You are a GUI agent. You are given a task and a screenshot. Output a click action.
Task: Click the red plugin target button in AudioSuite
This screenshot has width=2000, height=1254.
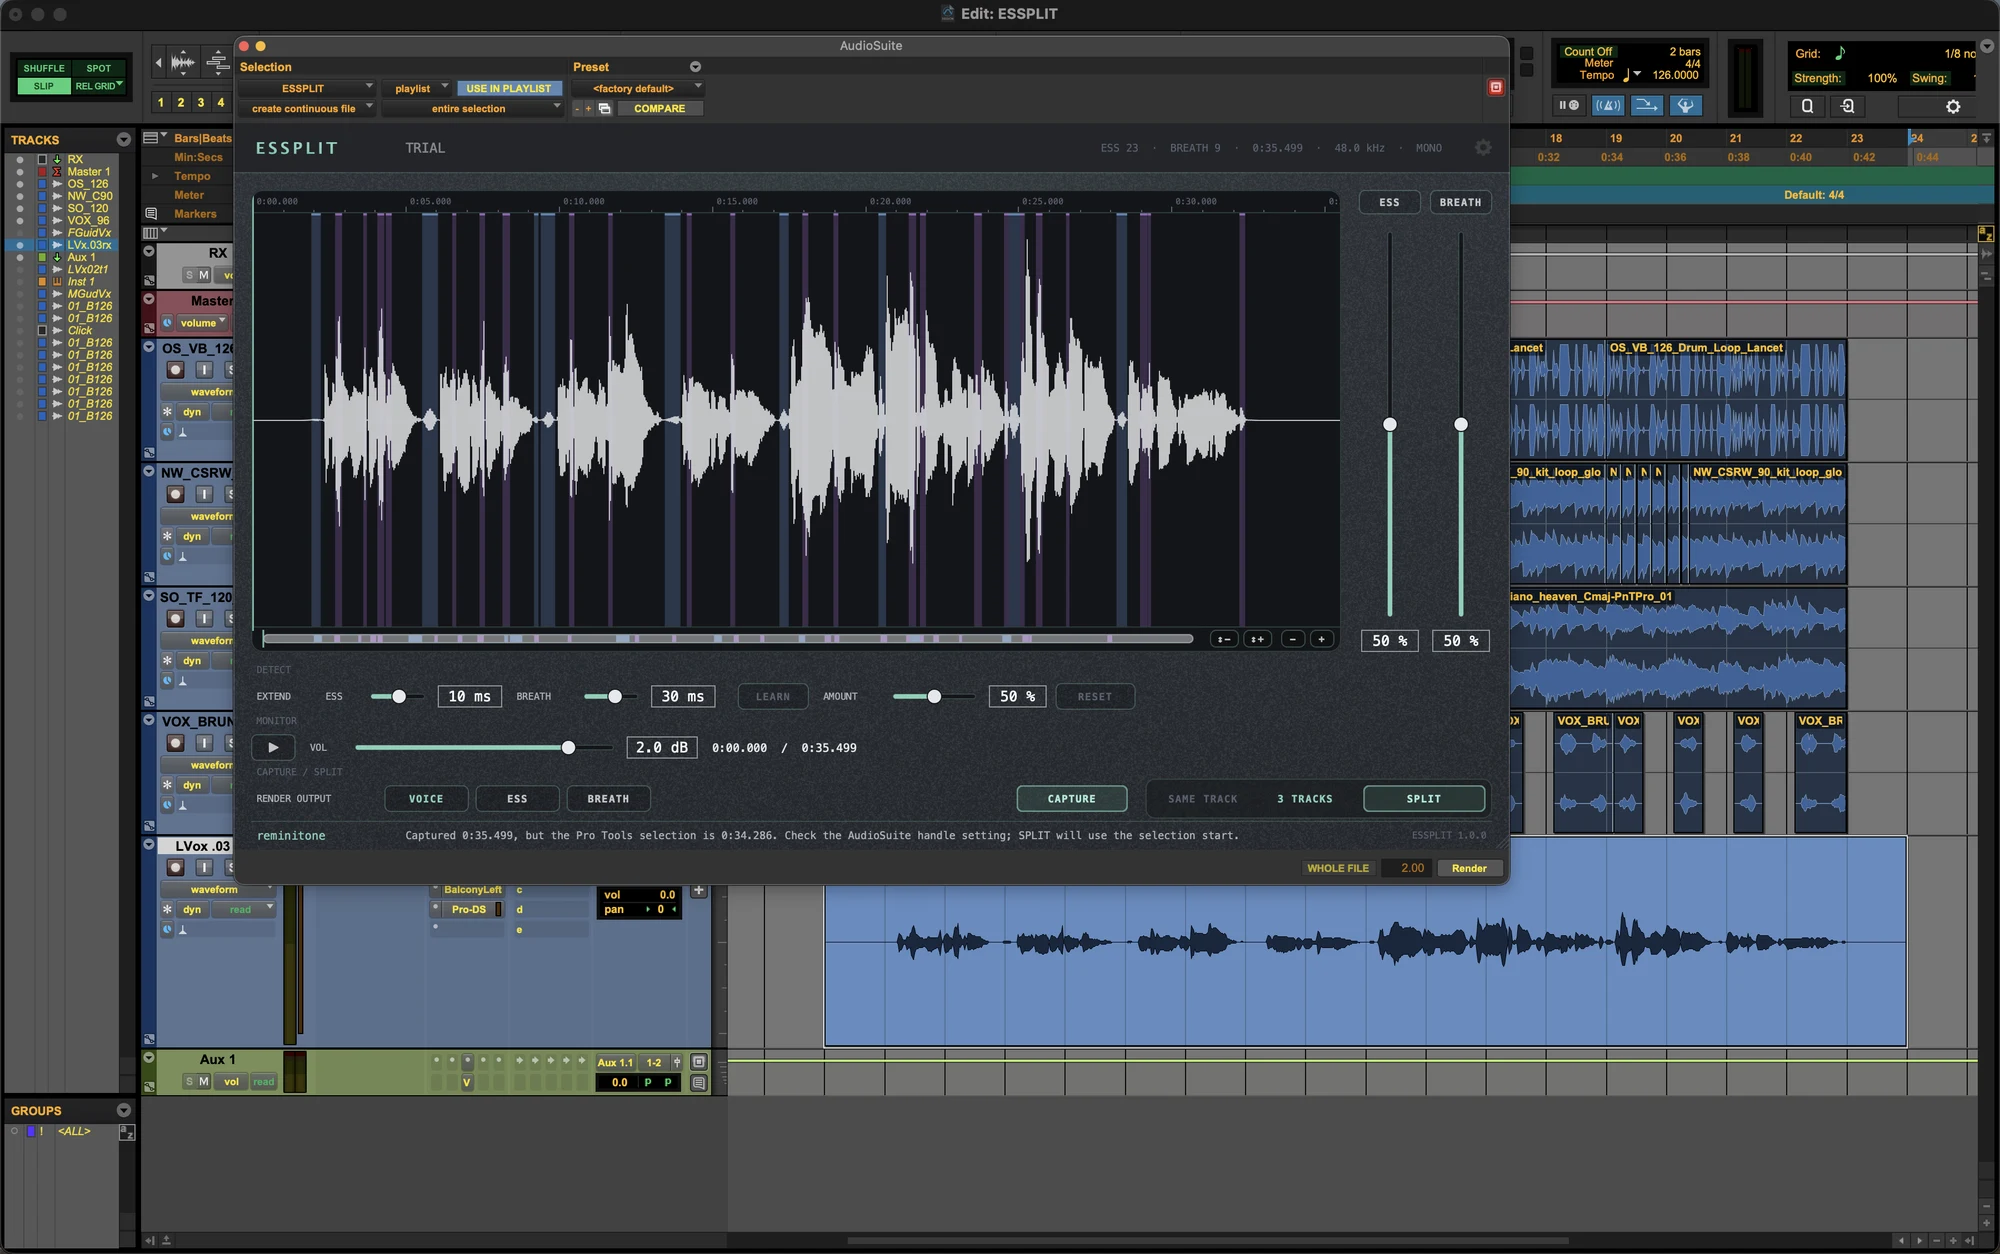click(1496, 88)
